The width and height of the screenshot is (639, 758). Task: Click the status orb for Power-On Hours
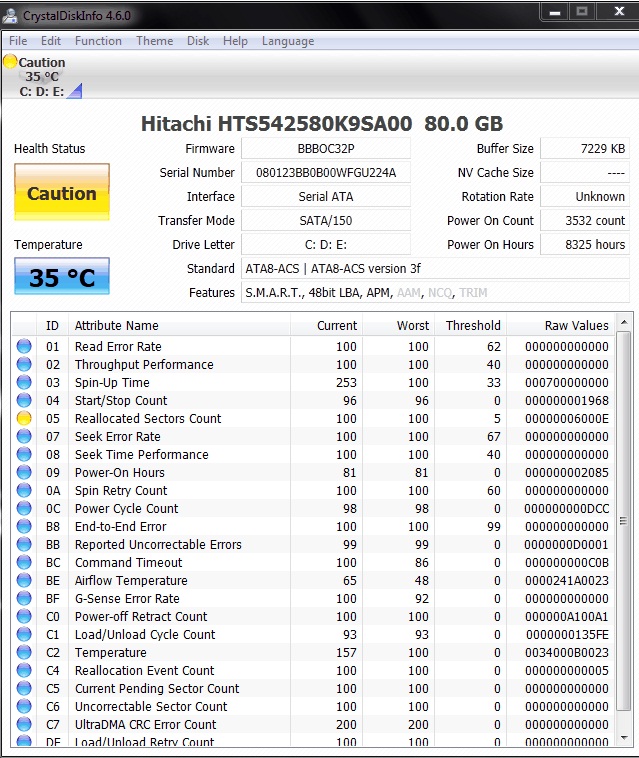pos(24,472)
